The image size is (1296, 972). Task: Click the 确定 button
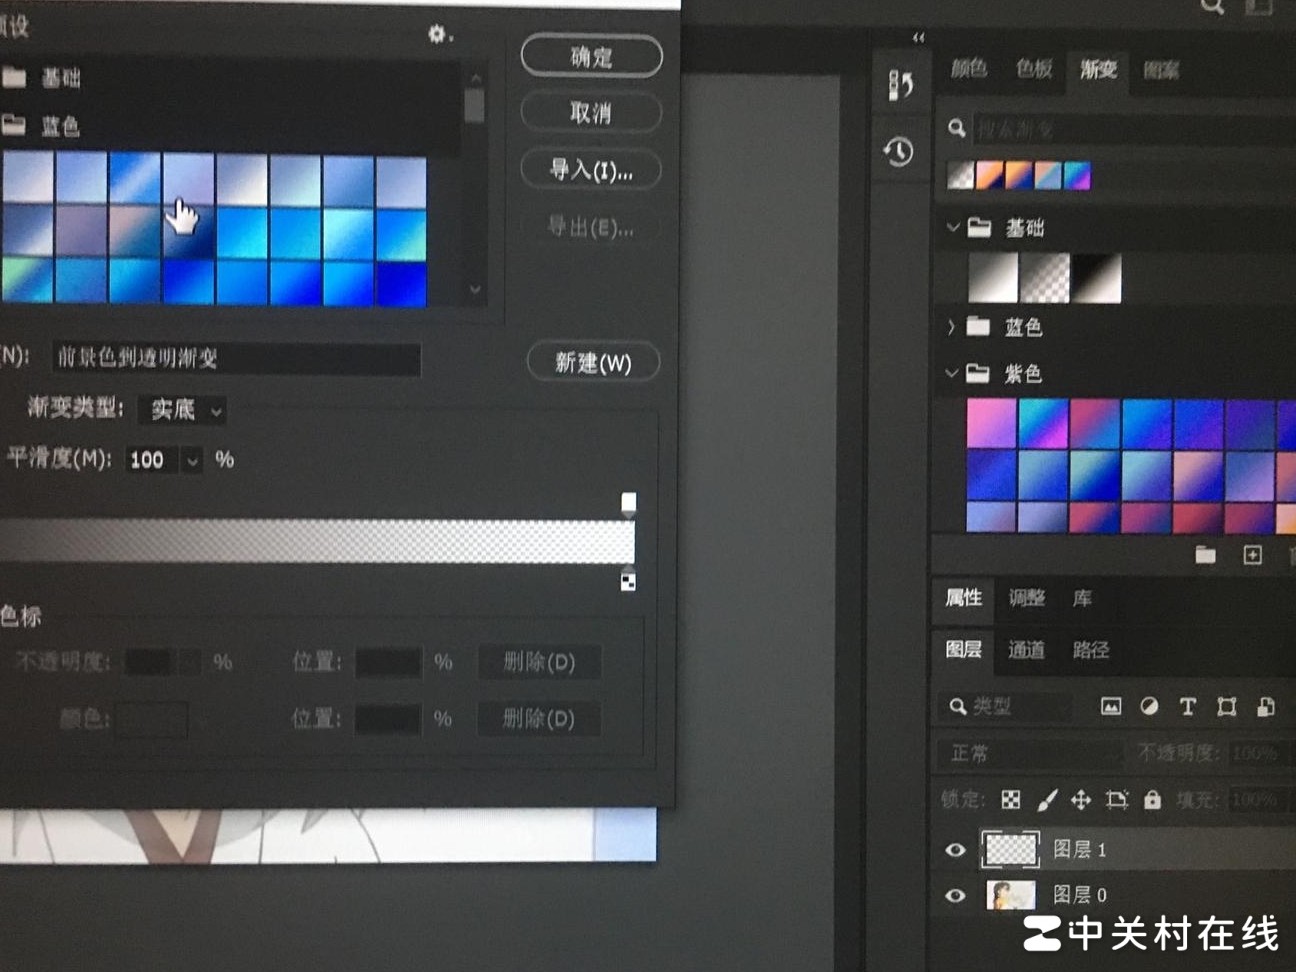click(x=591, y=57)
